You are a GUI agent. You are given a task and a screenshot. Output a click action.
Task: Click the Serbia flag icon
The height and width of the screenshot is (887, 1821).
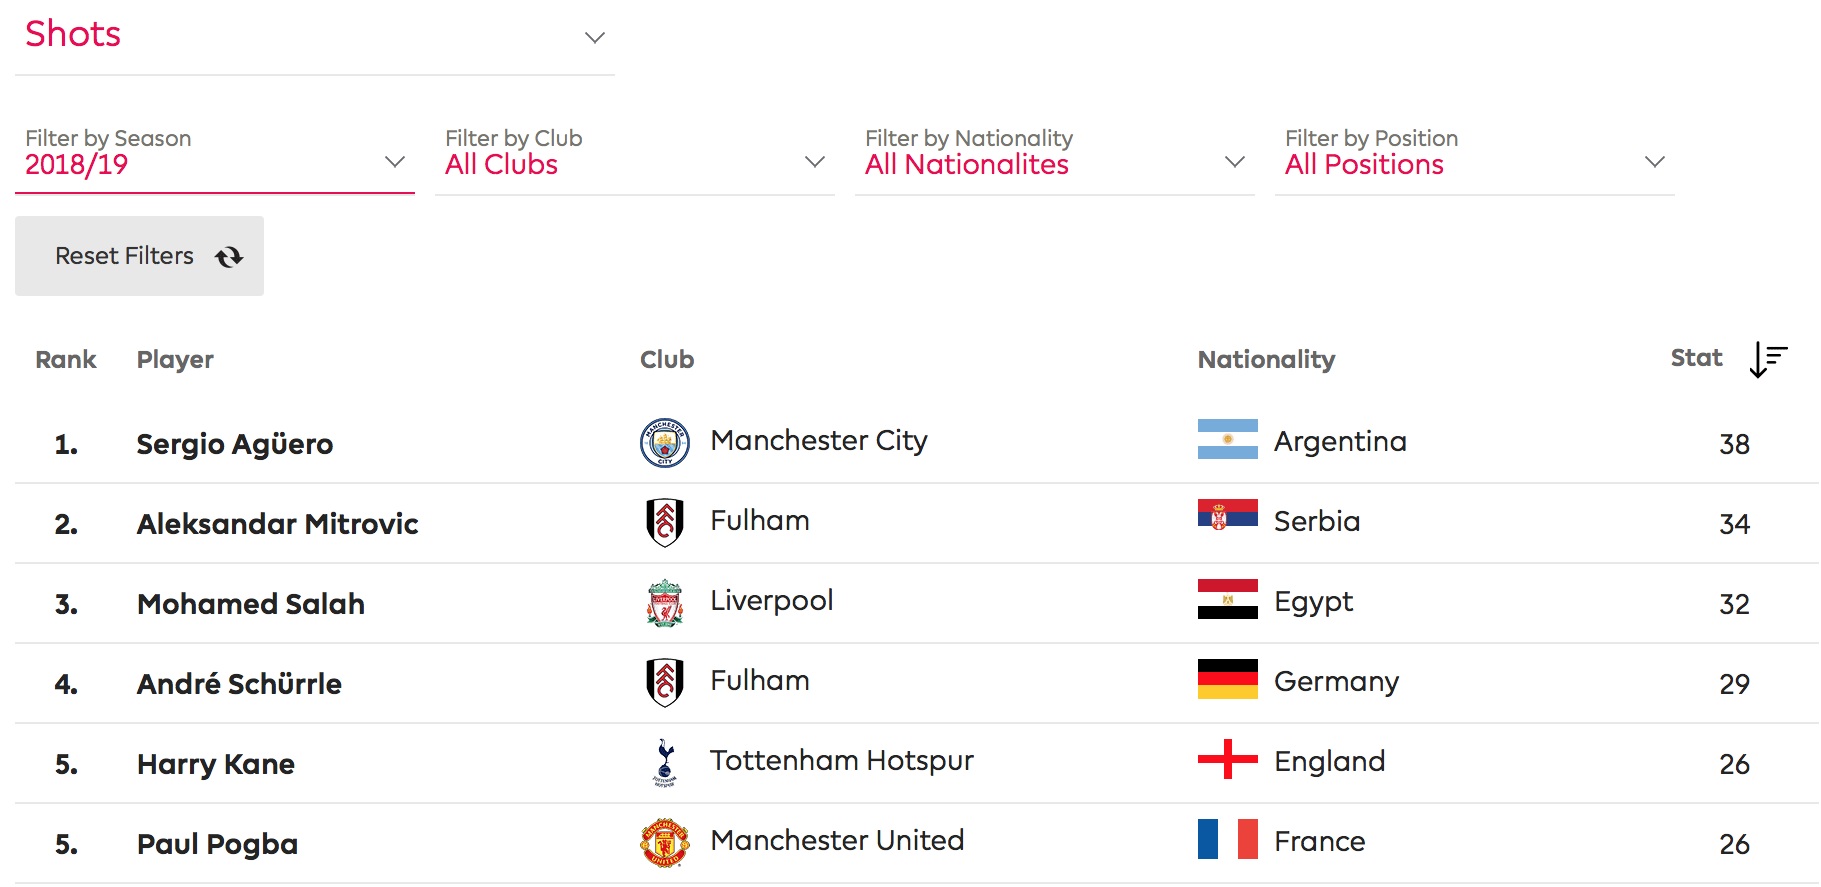[x=1227, y=515]
